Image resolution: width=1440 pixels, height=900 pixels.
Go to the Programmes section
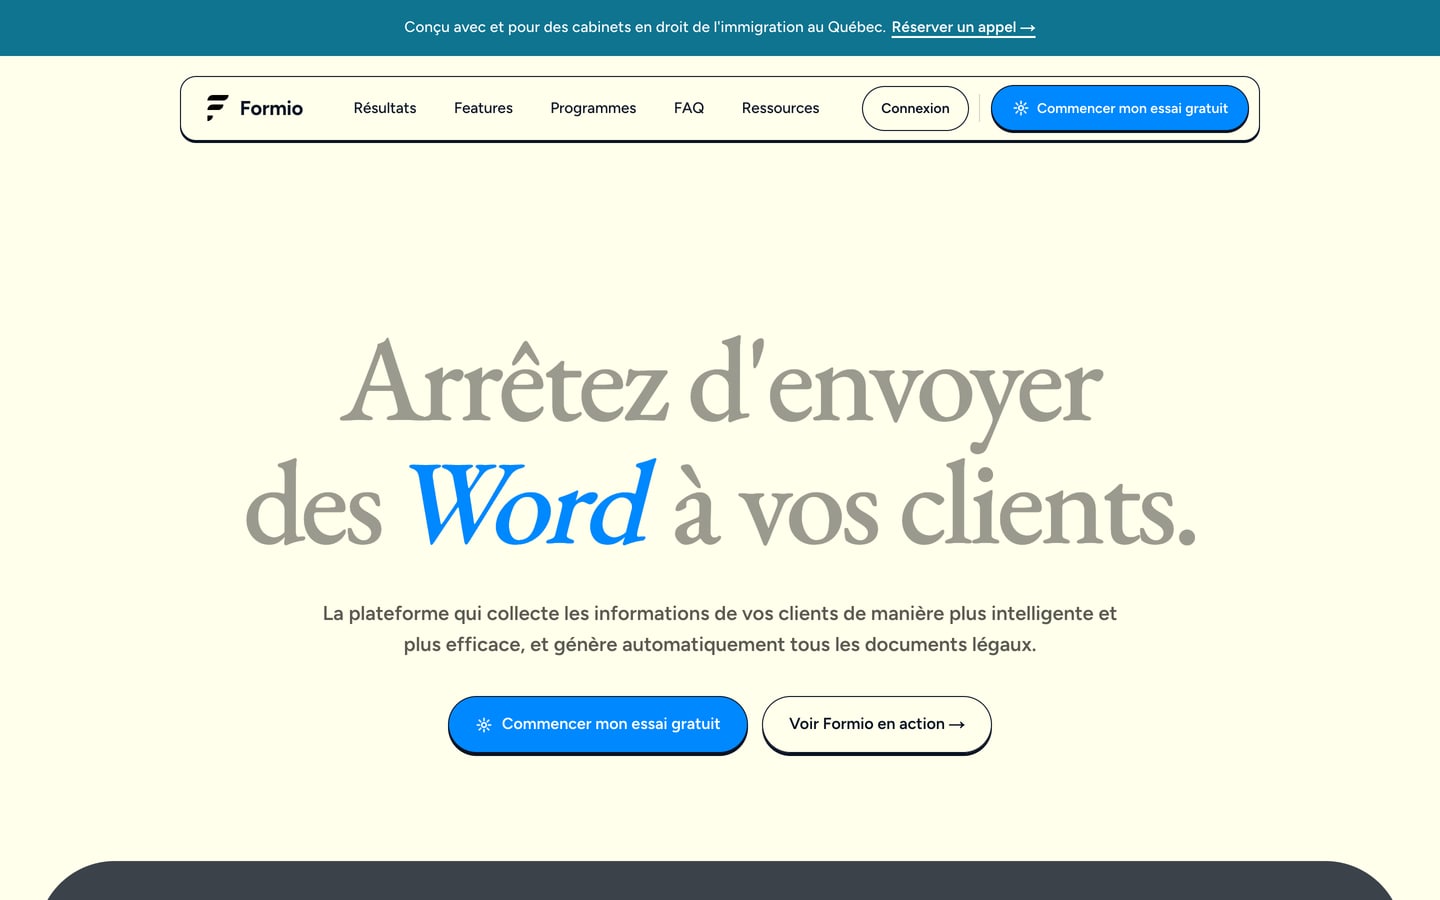coord(593,108)
